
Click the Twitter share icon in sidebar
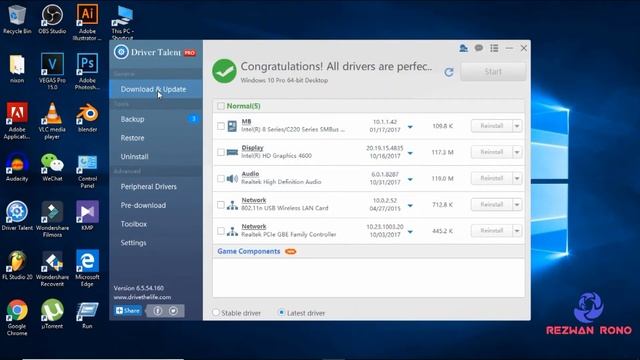173,311
